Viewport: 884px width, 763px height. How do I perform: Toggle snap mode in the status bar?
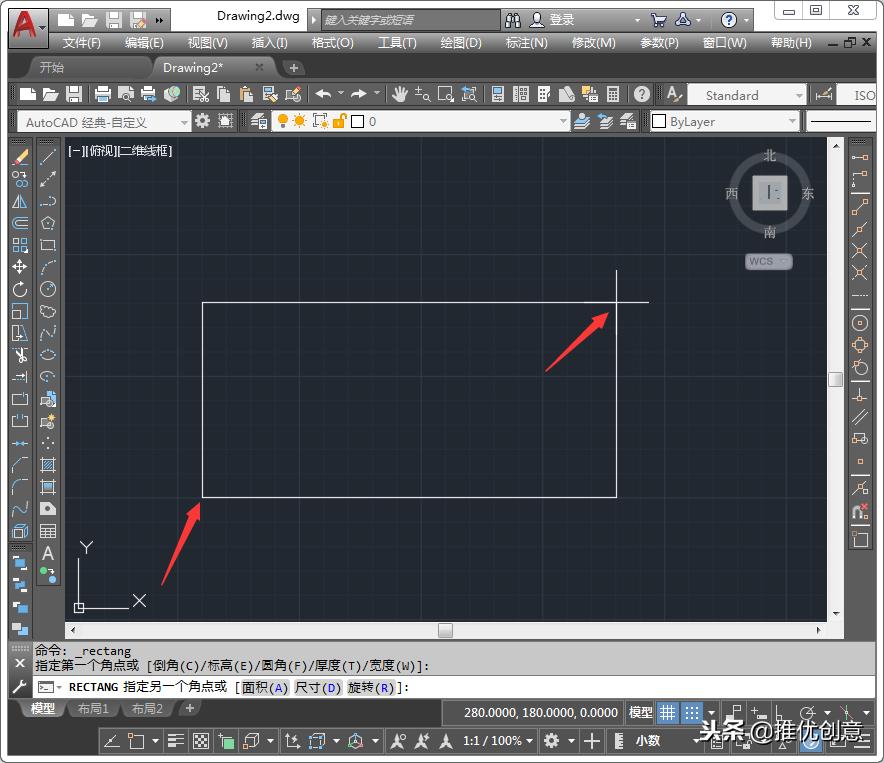coord(691,712)
